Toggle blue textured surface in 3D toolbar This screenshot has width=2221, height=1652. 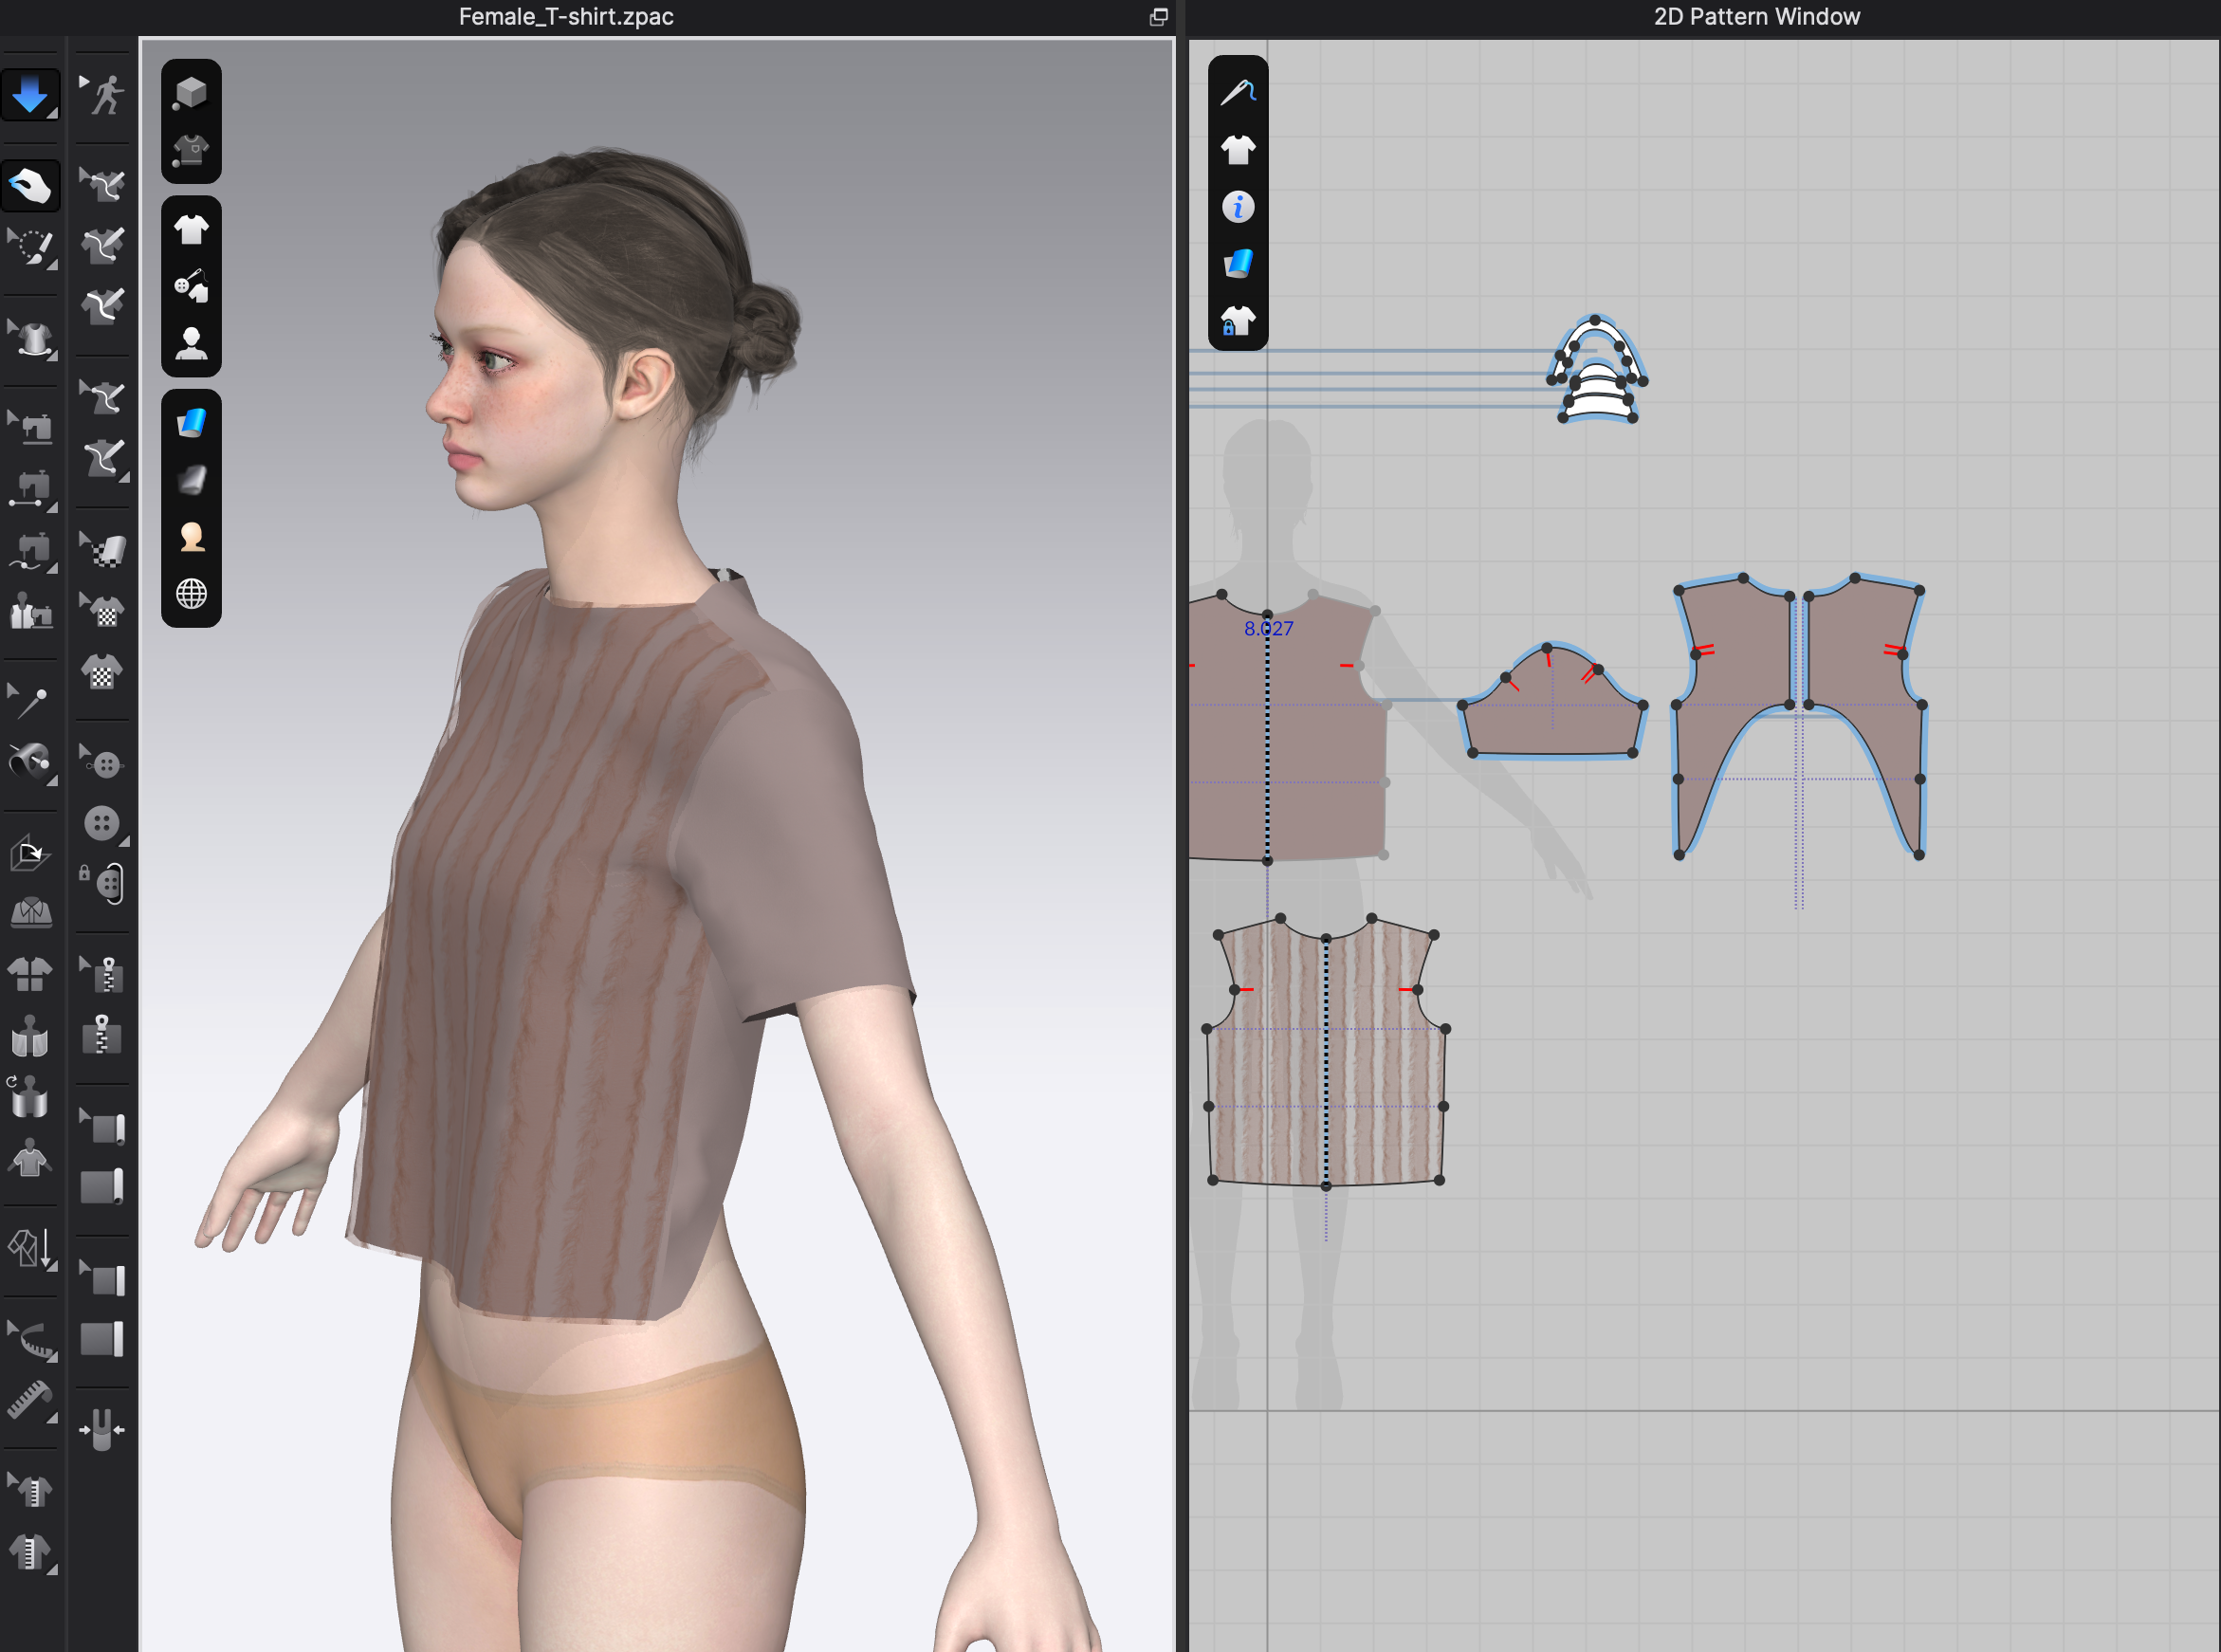pyautogui.click(x=191, y=423)
